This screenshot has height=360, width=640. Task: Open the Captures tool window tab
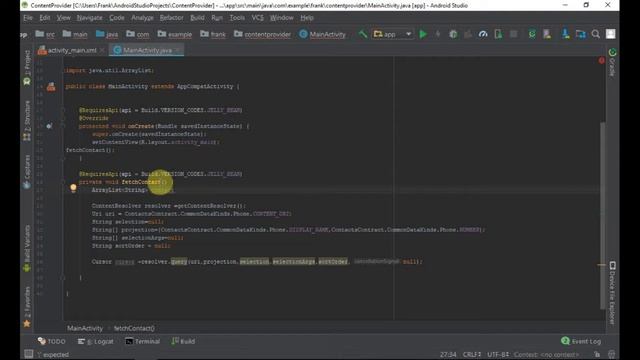pyautogui.click(x=27, y=171)
